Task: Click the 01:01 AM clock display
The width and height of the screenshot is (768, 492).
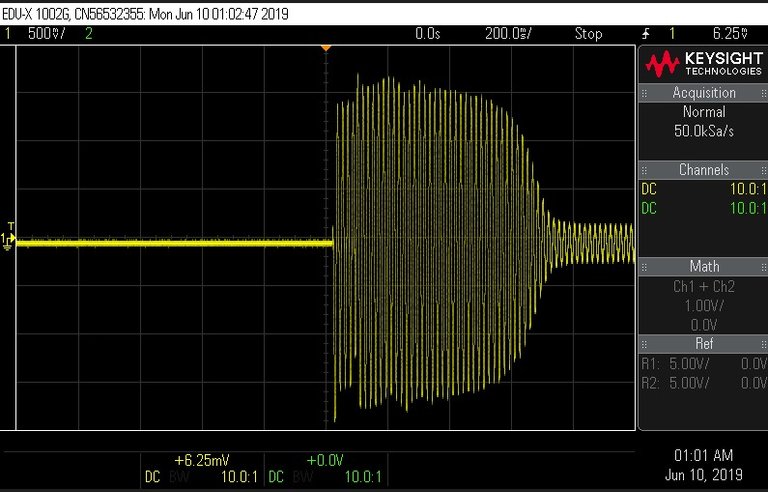Action: point(703,456)
